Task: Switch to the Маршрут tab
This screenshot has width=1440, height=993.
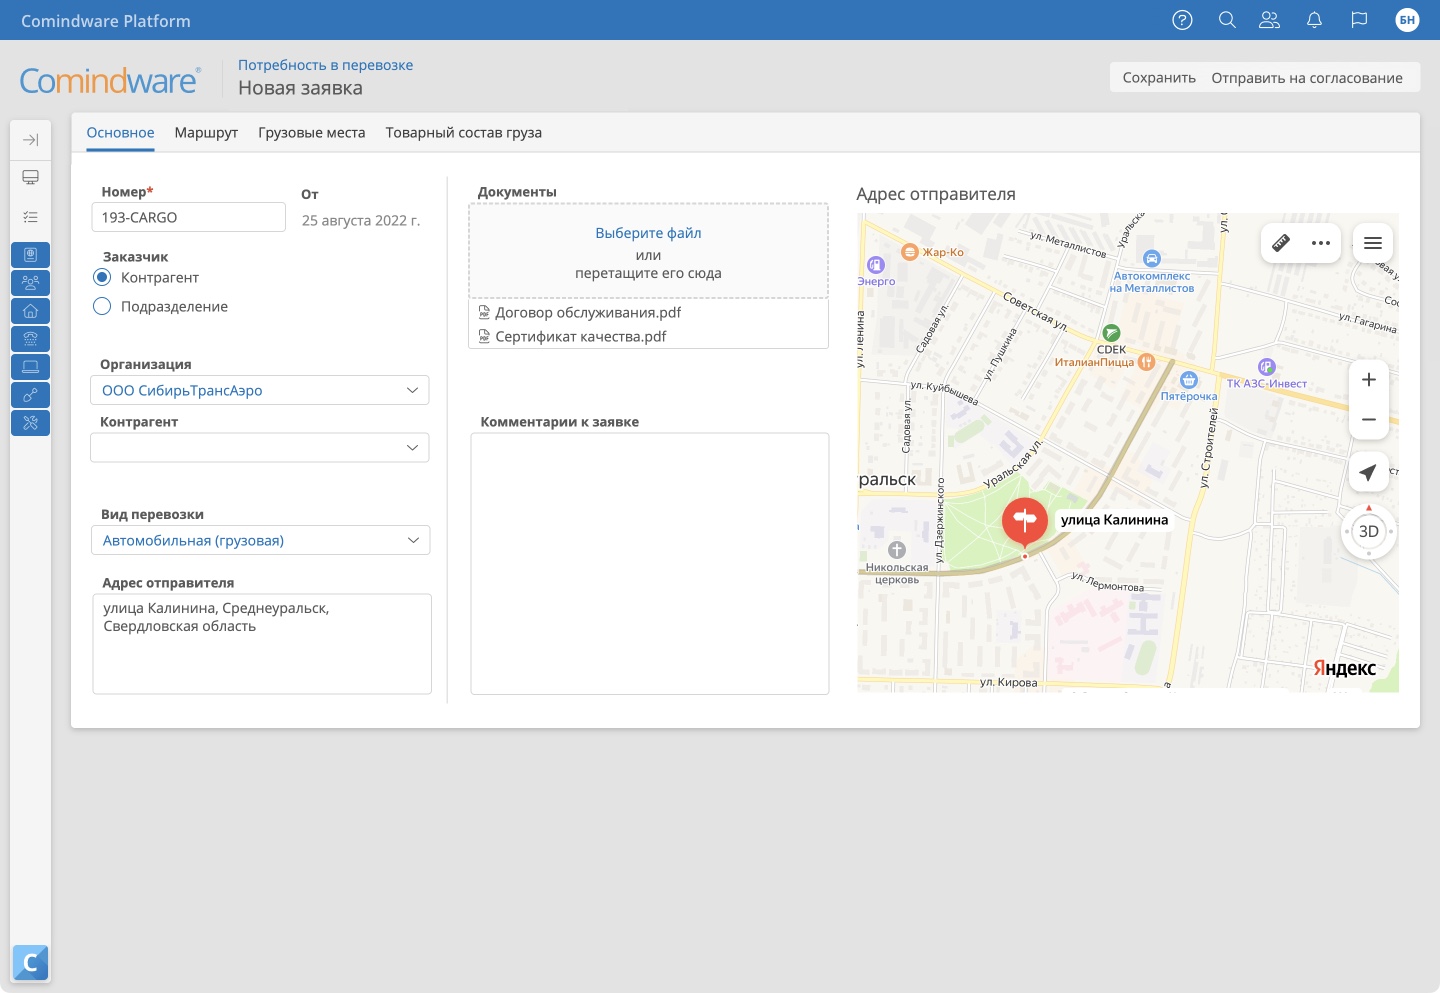Action: point(206,133)
